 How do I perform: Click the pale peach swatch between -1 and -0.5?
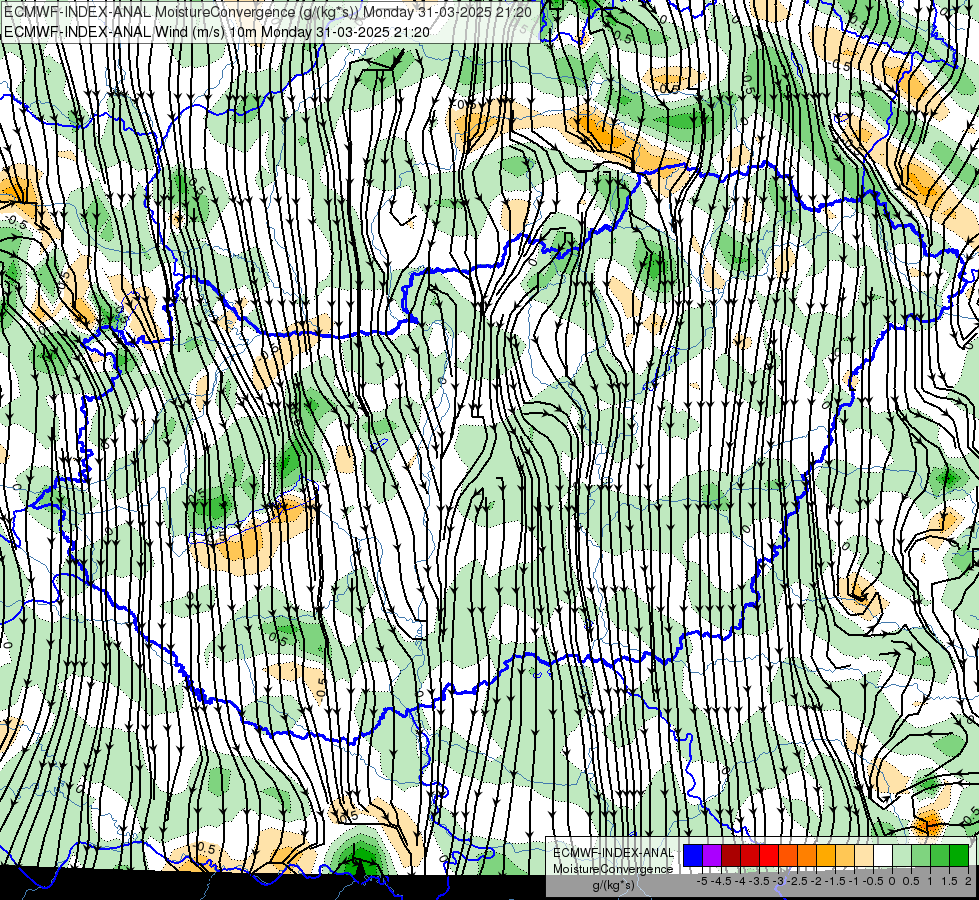tap(864, 856)
